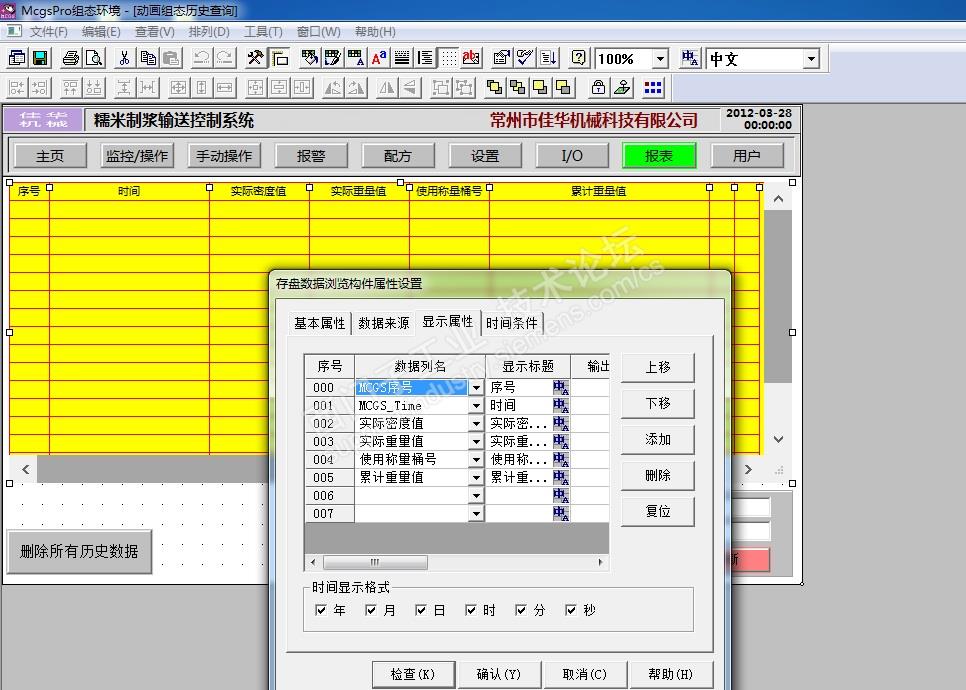The image size is (966, 690).
Task: Click the padlock lock-object icon
Action: coord(598,88)
